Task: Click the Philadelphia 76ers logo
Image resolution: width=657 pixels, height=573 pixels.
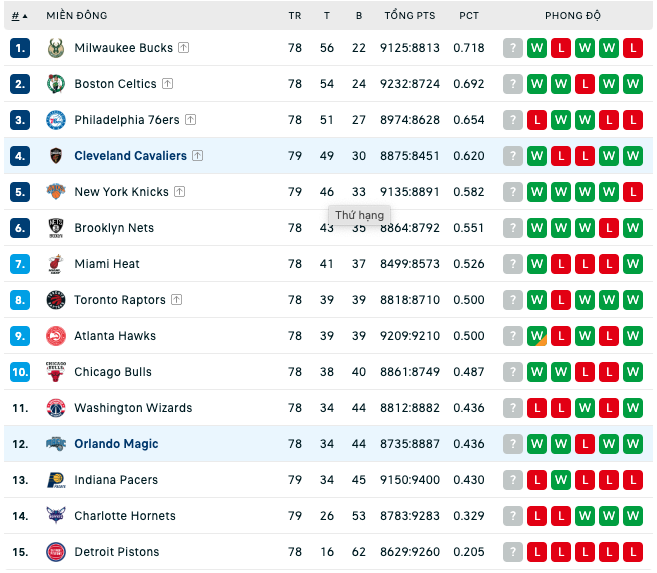Action: click(x=56, y=120)
